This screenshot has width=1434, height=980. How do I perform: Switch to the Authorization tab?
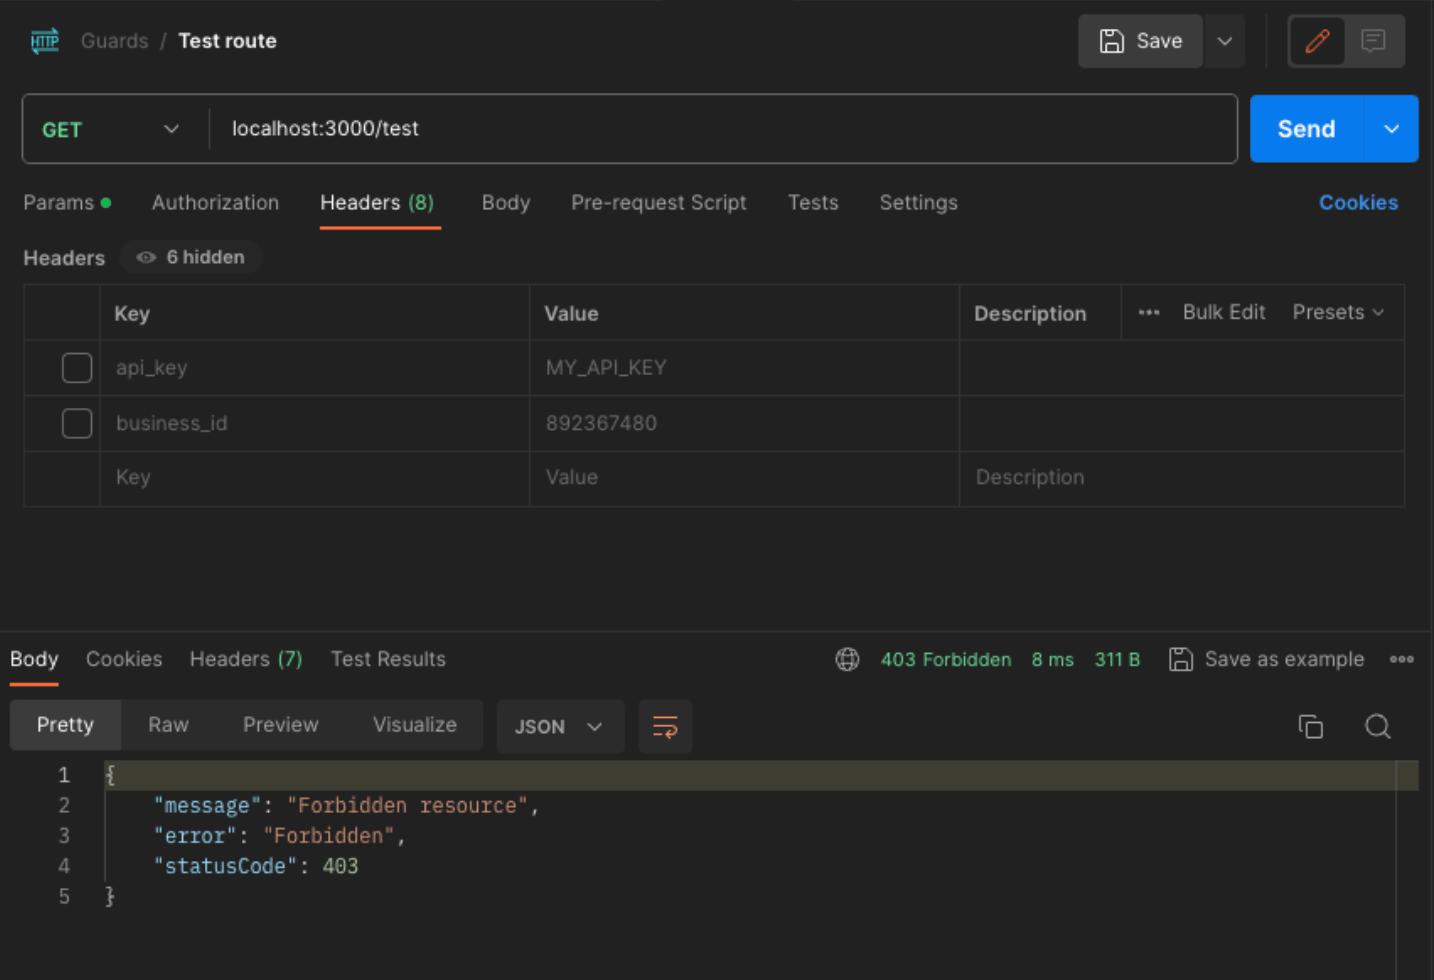point(215,202)
